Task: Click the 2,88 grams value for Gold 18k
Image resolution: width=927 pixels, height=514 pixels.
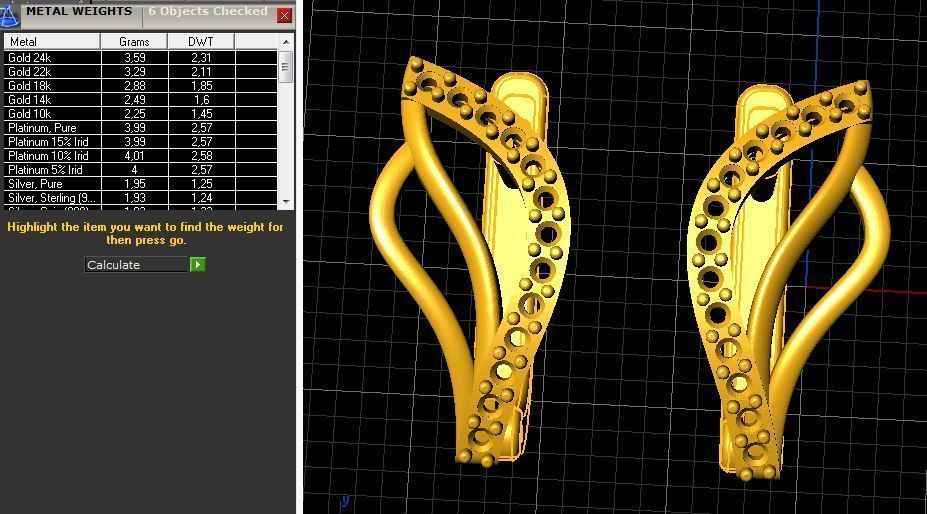Action: pyautogui.click(x=135, y=86)
